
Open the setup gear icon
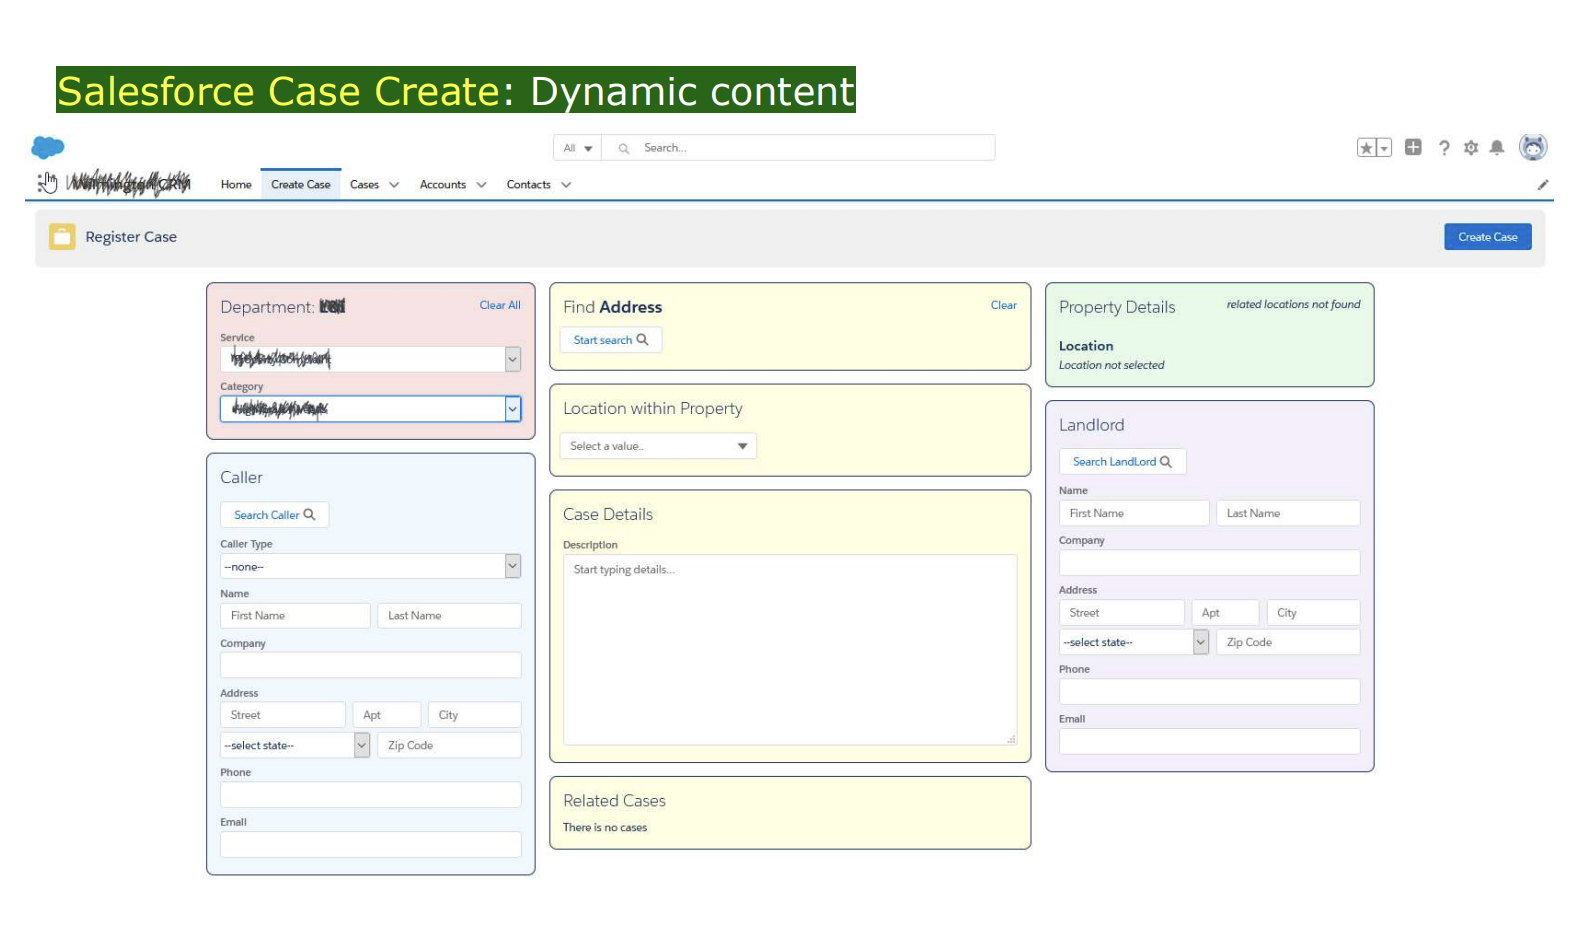click(1471, 148)
